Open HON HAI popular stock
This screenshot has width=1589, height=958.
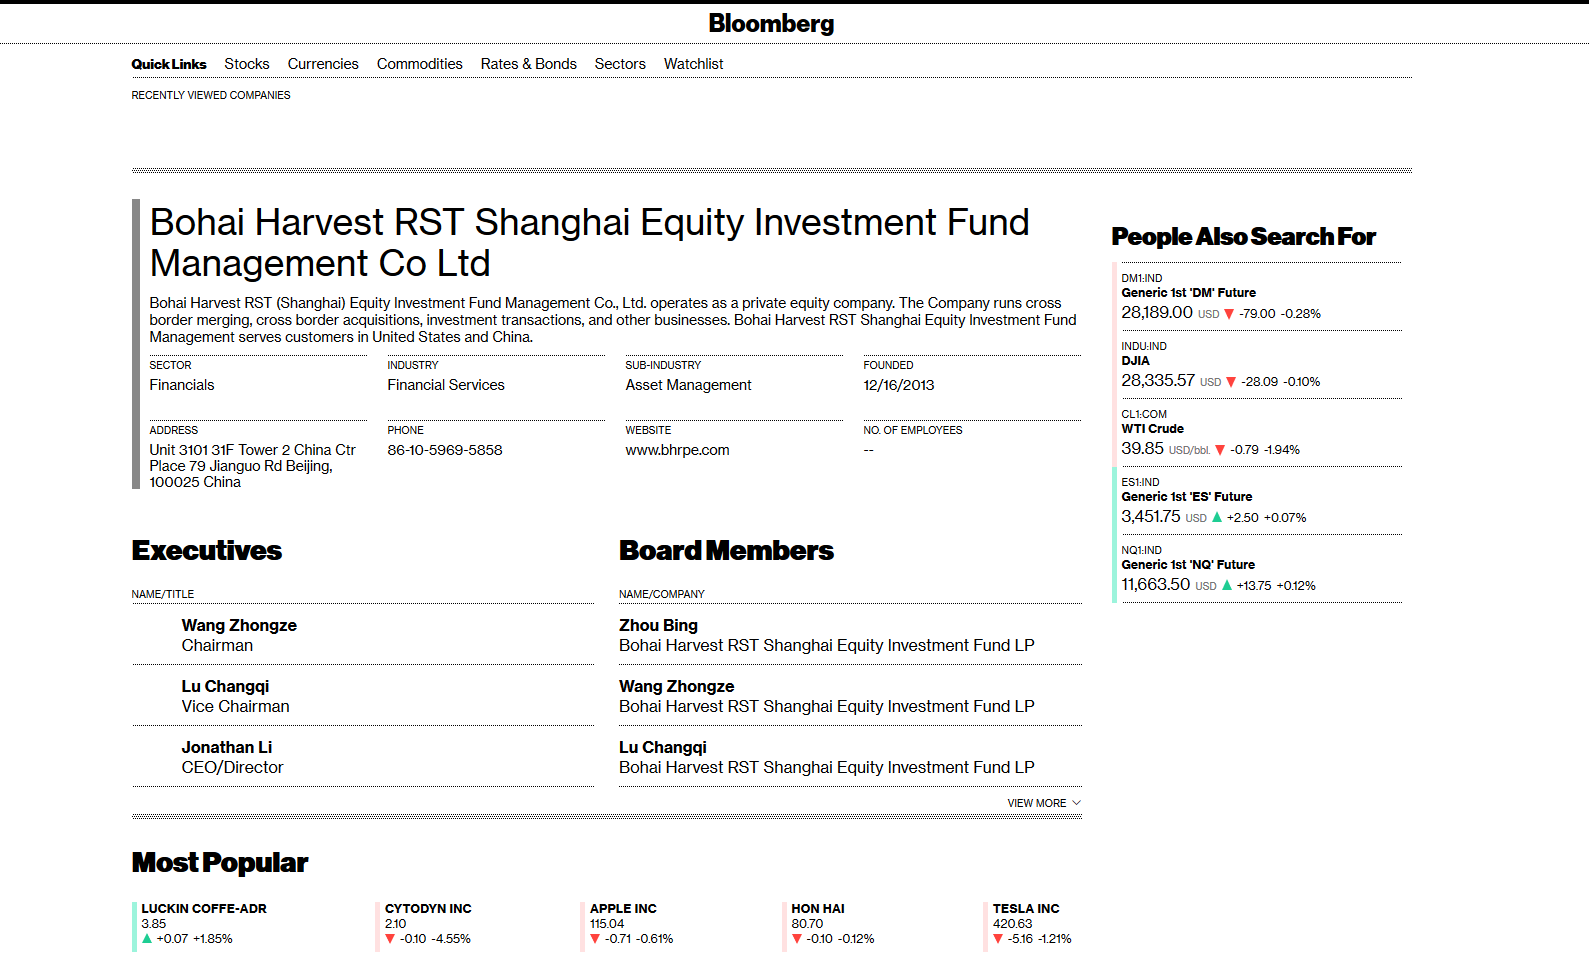tap(818, 909)
